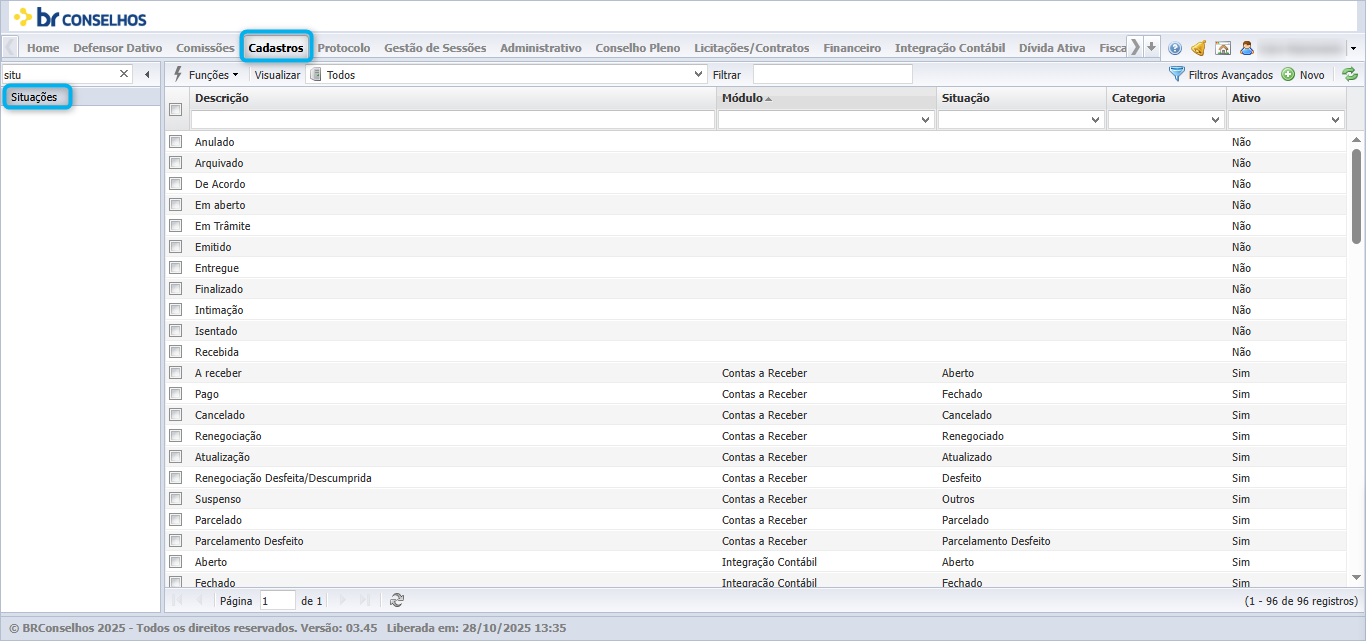The image size is (1366, 641).
Task: Go to the home page window icon
Action: tap(1222, 48)
